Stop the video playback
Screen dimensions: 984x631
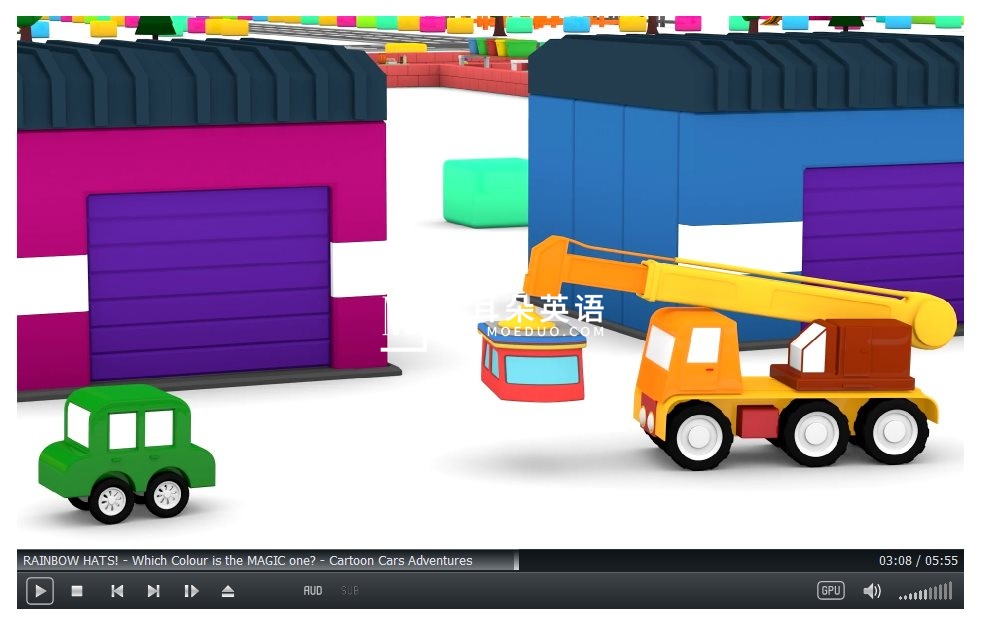click(x=77, y=591)
